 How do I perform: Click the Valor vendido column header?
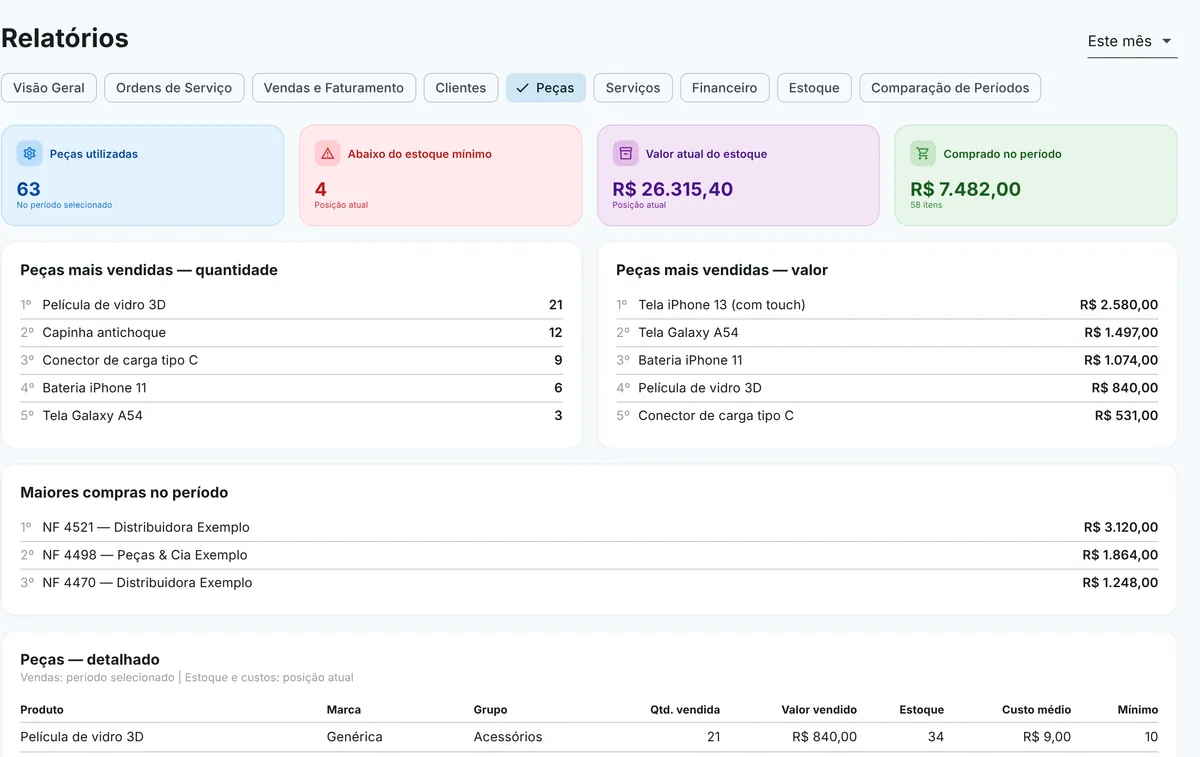[819, 710]
